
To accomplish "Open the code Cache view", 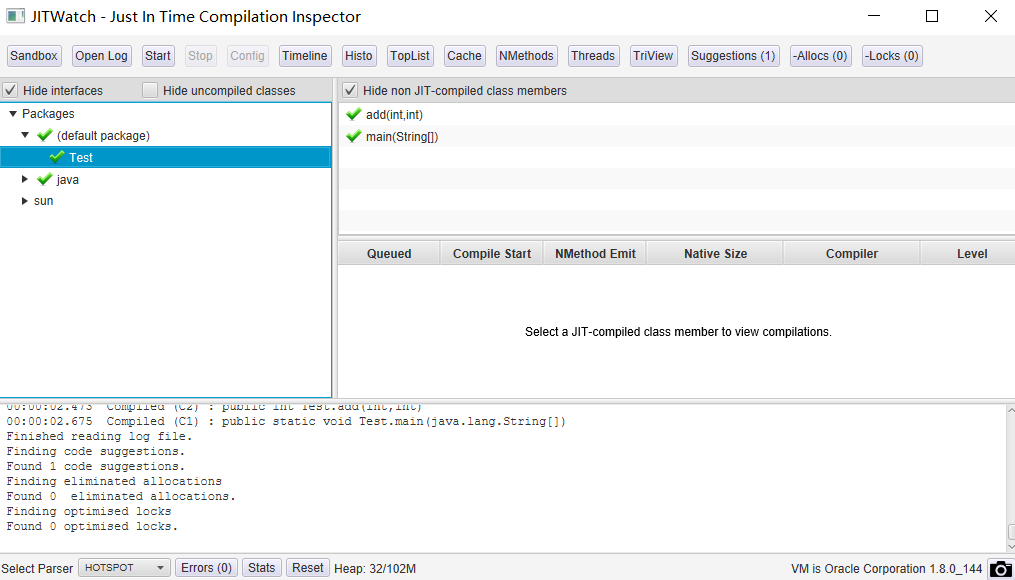I will [x=465, y=56].
